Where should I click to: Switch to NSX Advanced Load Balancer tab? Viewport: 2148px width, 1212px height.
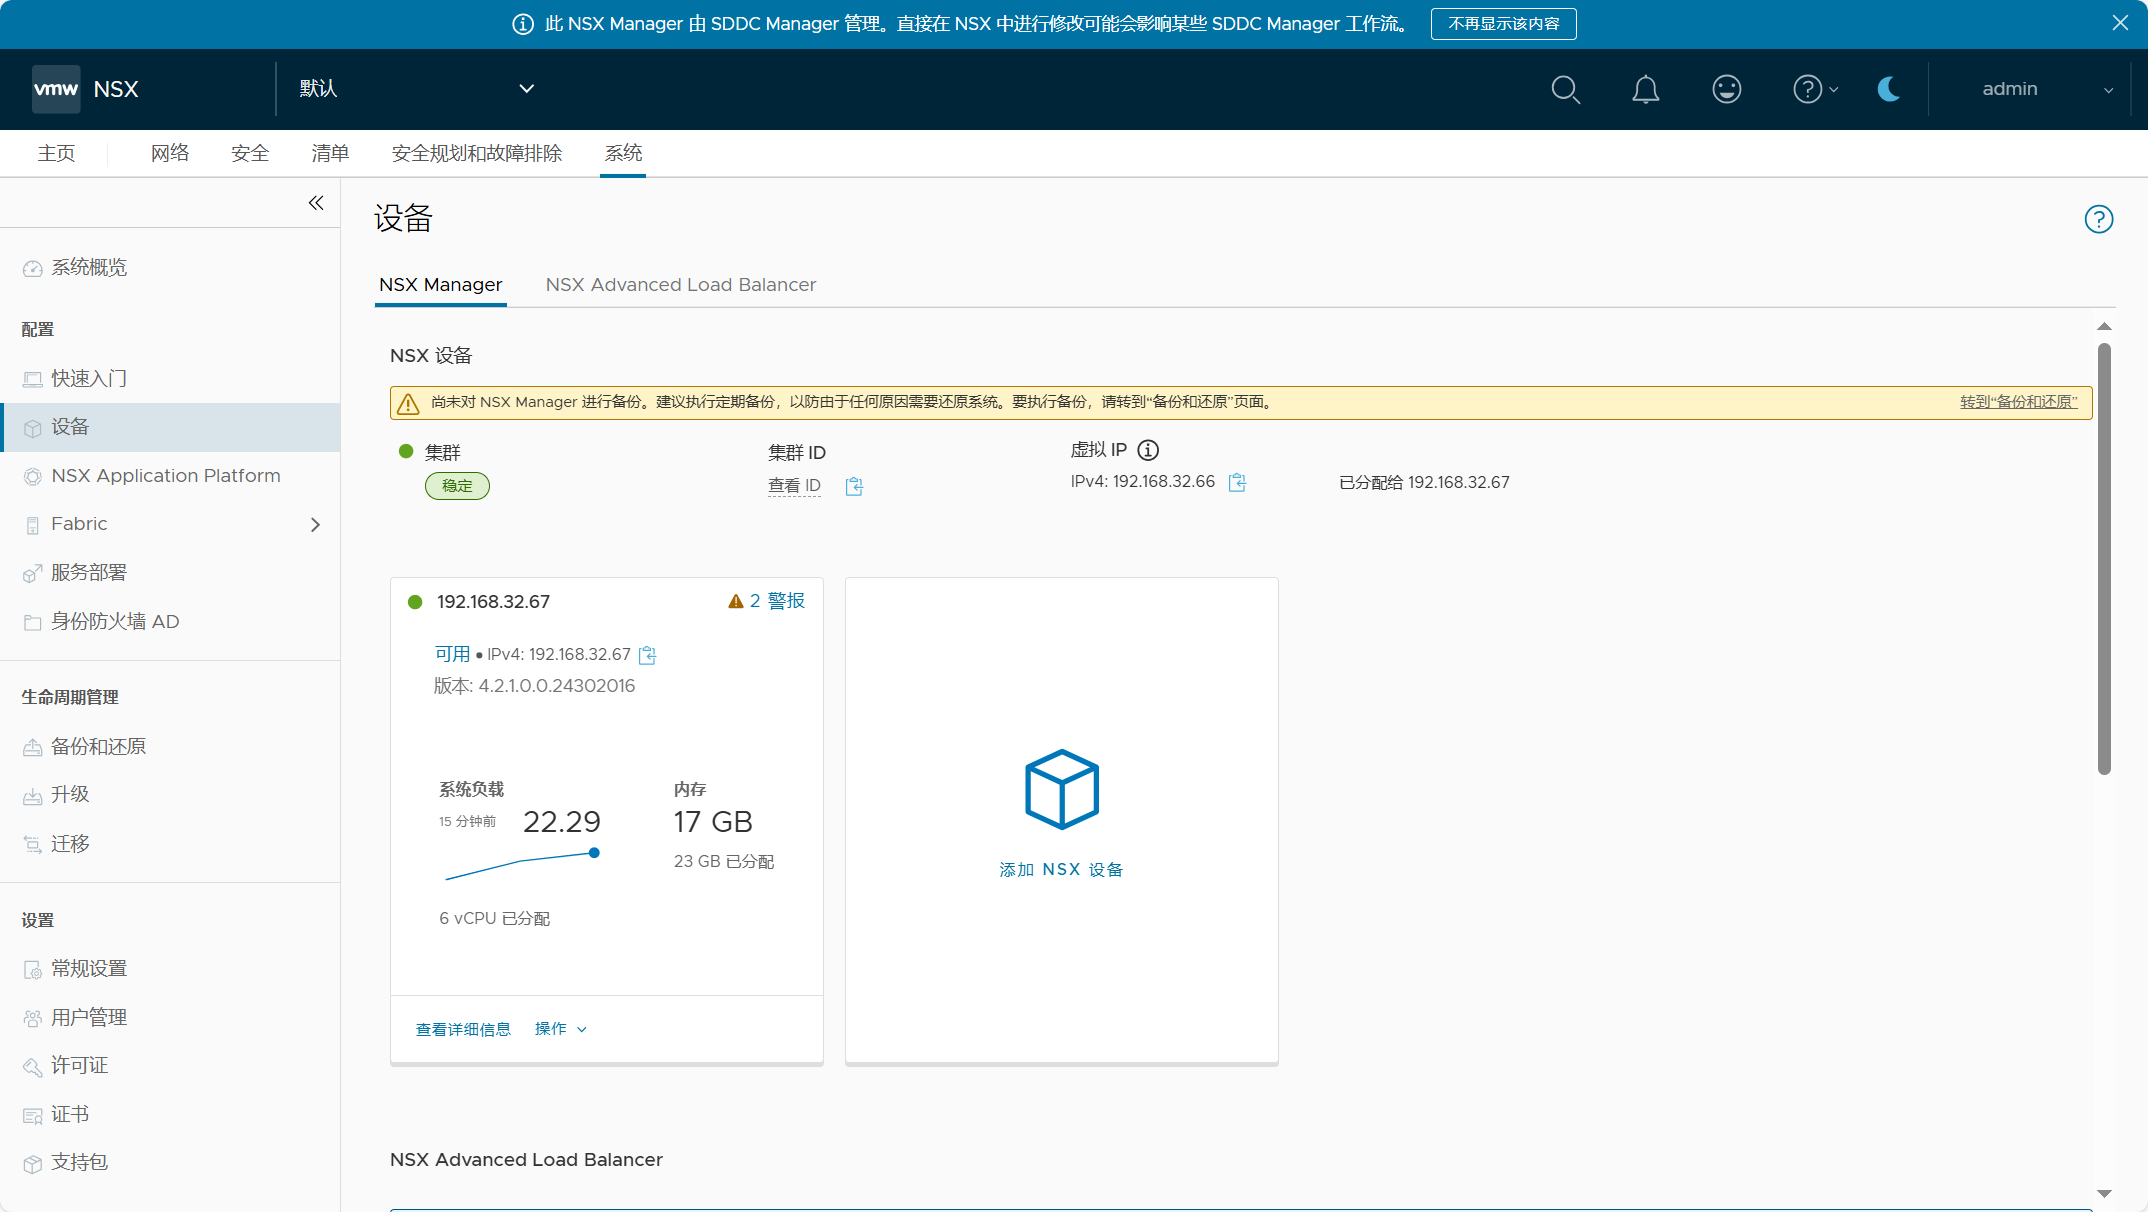[680, 285]
